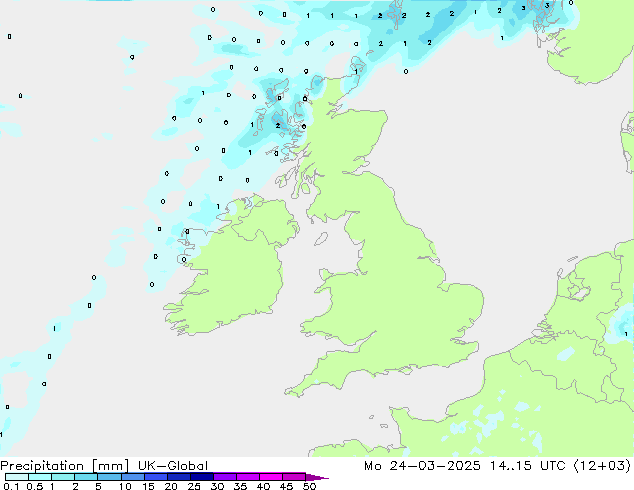Click the over-50 arrow tip of legend
The image size is (634, 490).
pyautogui.click(x=317, y=477)
